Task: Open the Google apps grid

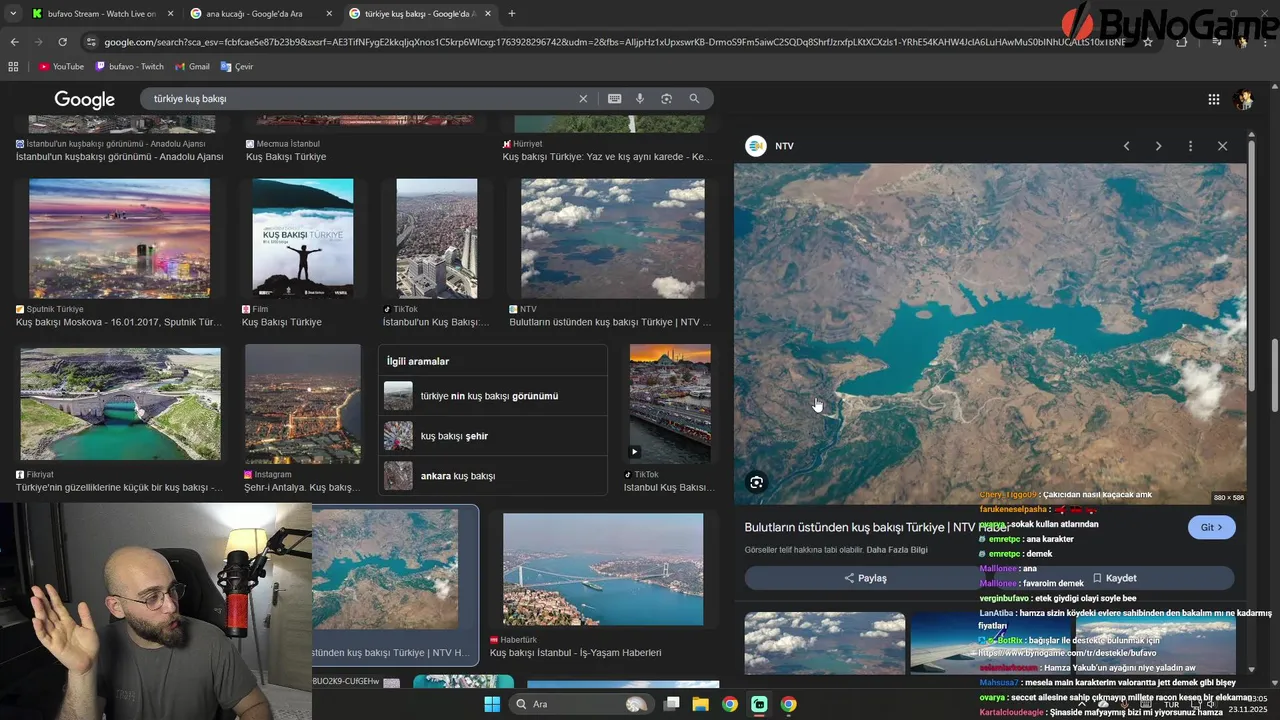Action: point(1213,99)
